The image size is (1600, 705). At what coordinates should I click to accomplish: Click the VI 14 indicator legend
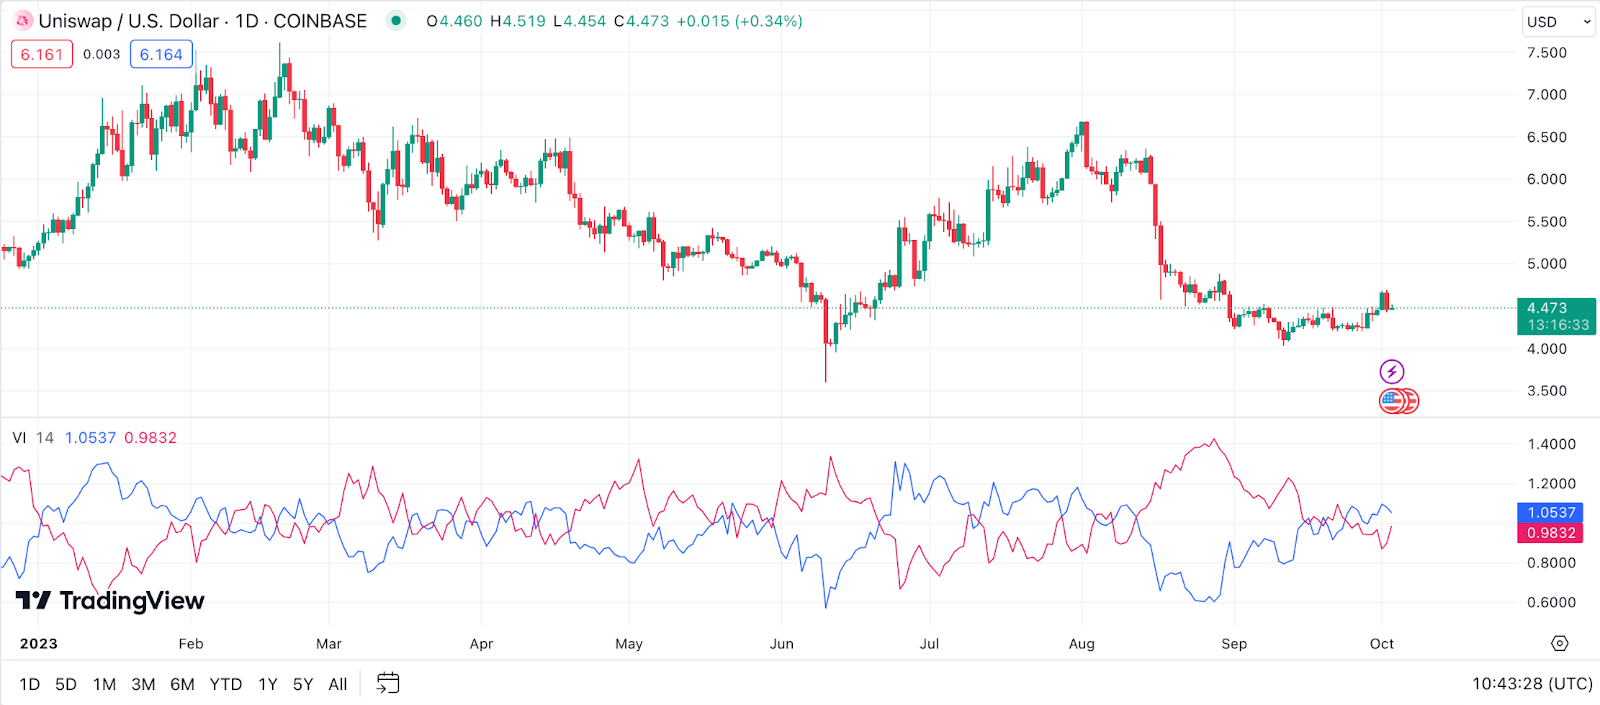click(33, 438)
